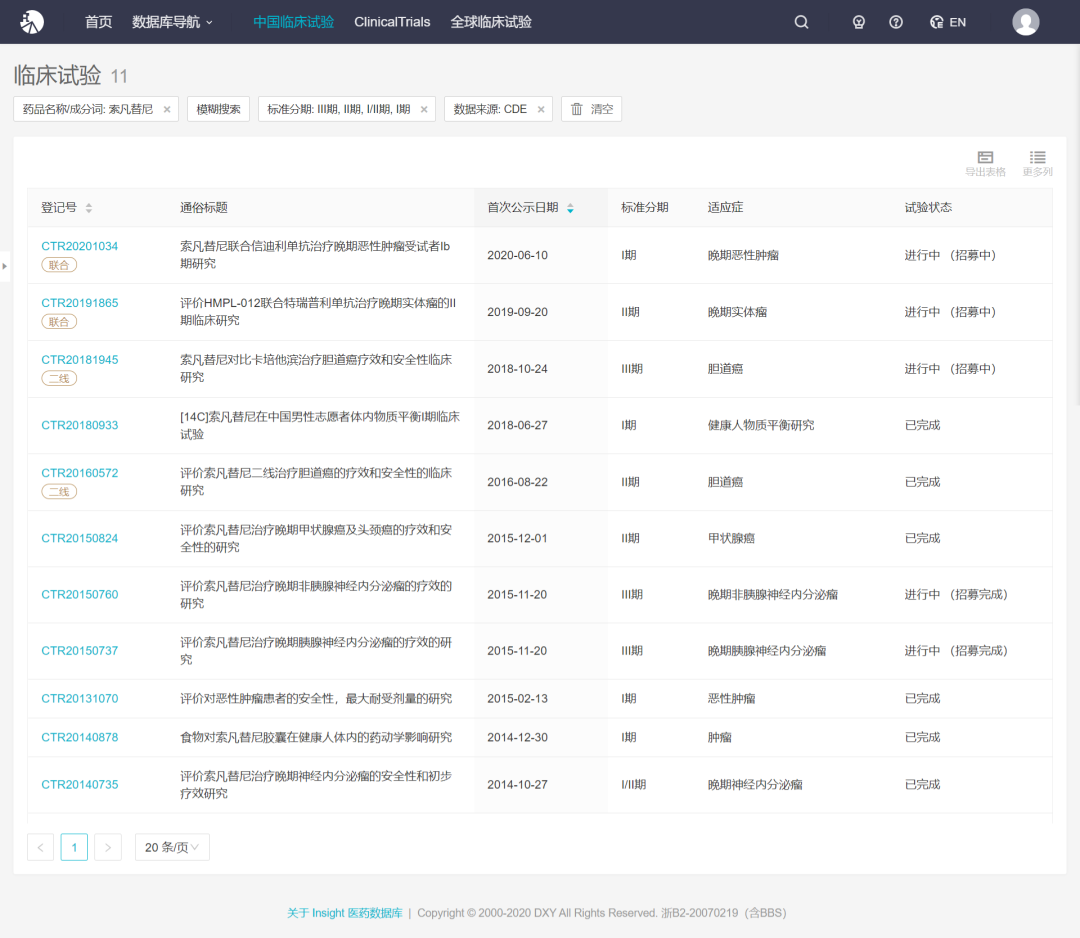The image size is (1080, 938).
Task: Open trial CTR20140878
Action: pyautogui.click(x=79, y=737)
